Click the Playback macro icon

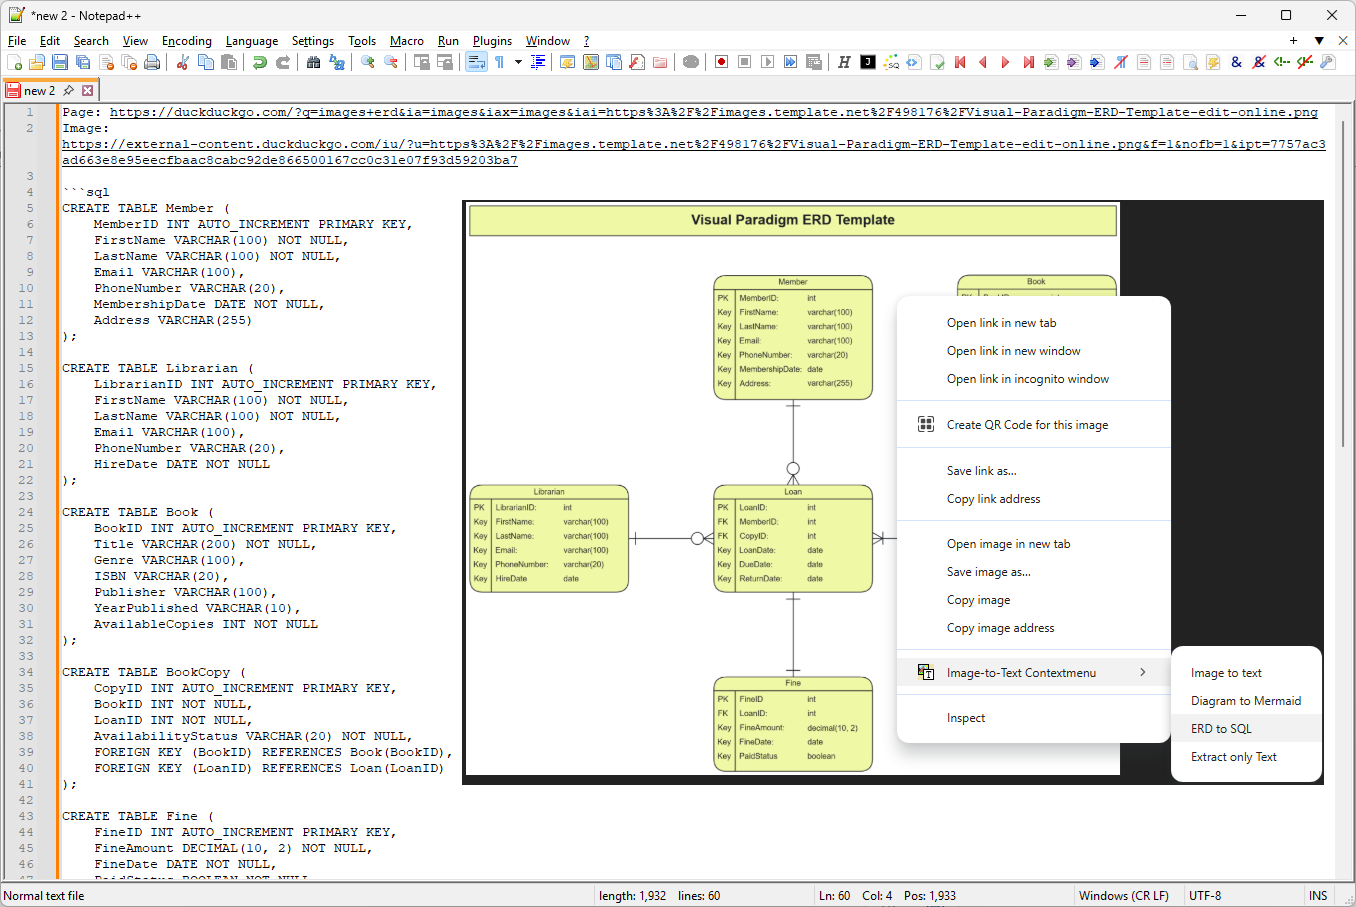(x=767, y=62)
